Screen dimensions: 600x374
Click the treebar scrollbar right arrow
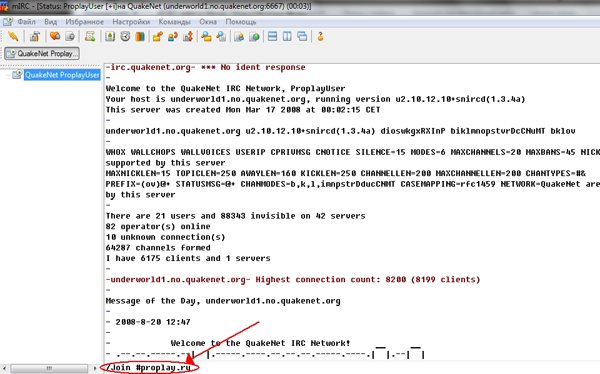[x=95, y=368]
